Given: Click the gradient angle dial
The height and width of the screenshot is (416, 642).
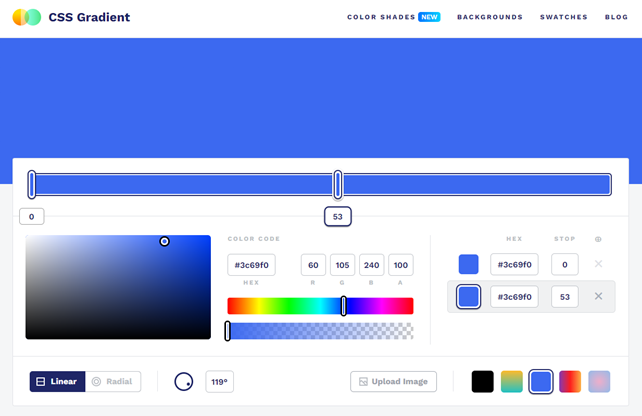Looking at the screenshot, I should [x=184, y=381].
